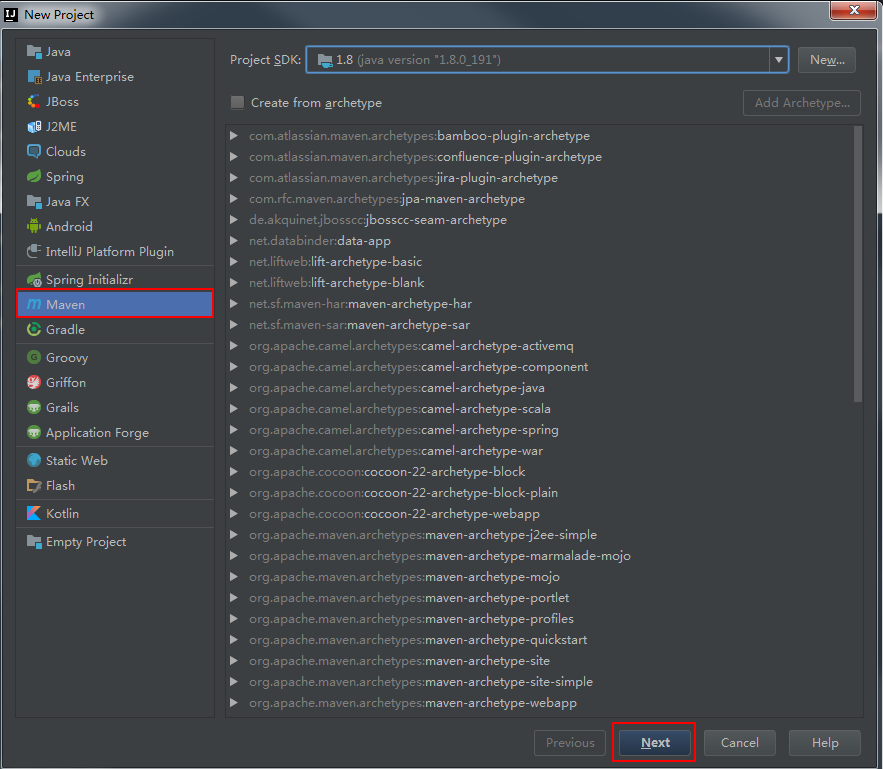The width and height of the screenshot is (883, 769).
Task: Select the Empty Project icon
Action: click(34, 542)
